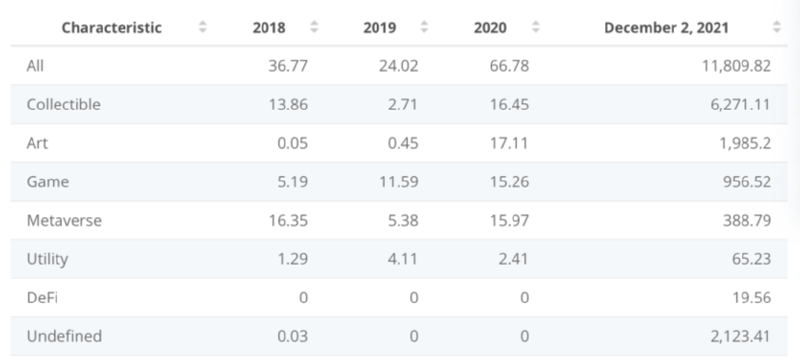The height and width of the screenshot is (362, 800).
Task: Sort table by Characteristic column arrows
Action: [203, 27]
